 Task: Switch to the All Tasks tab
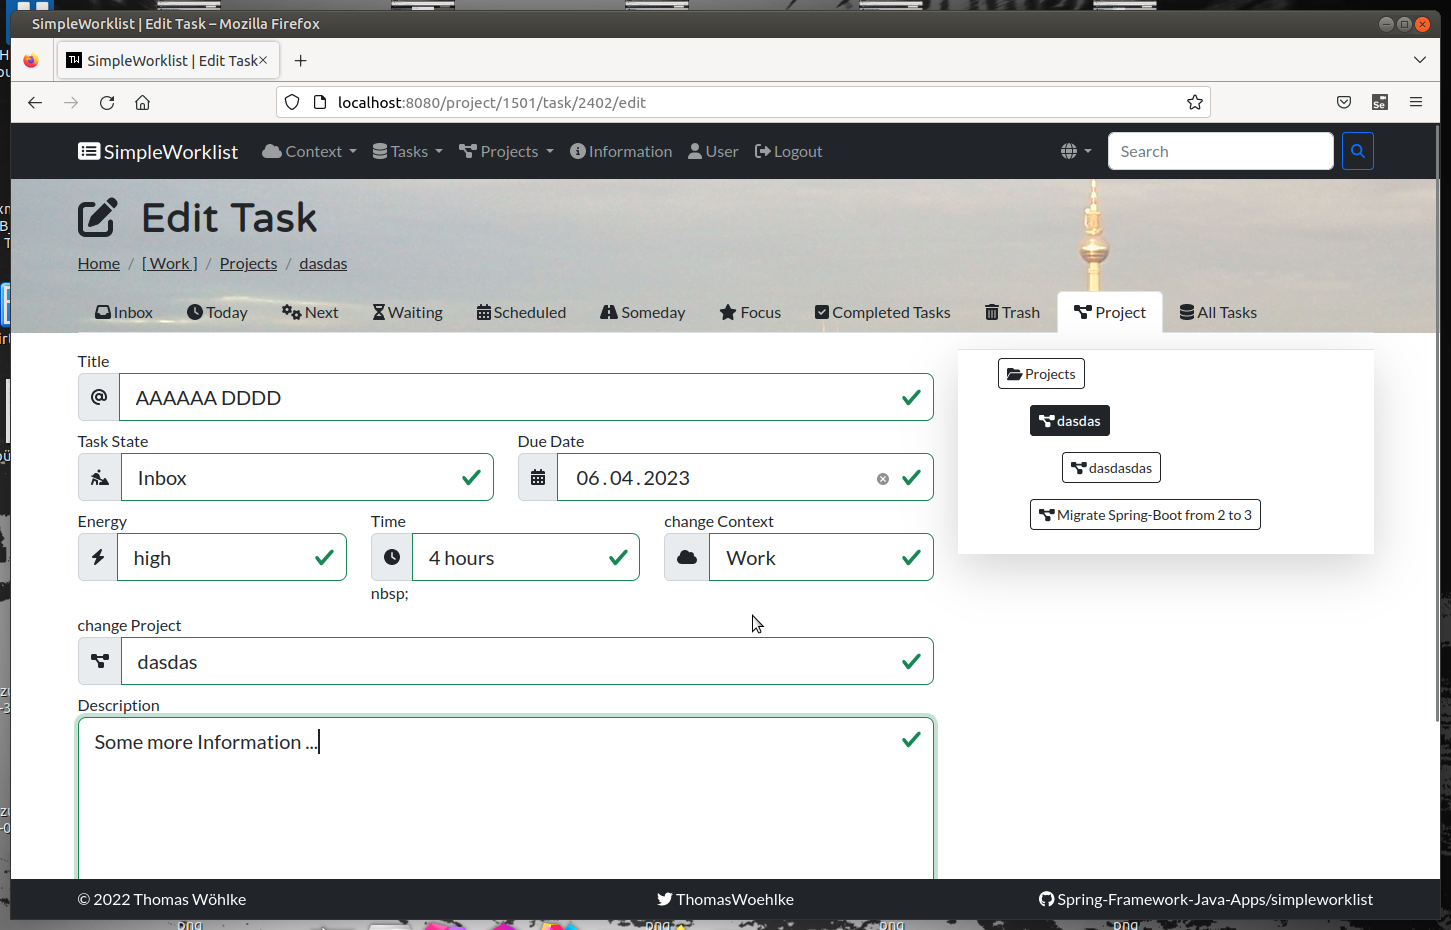coord(1218,313)
